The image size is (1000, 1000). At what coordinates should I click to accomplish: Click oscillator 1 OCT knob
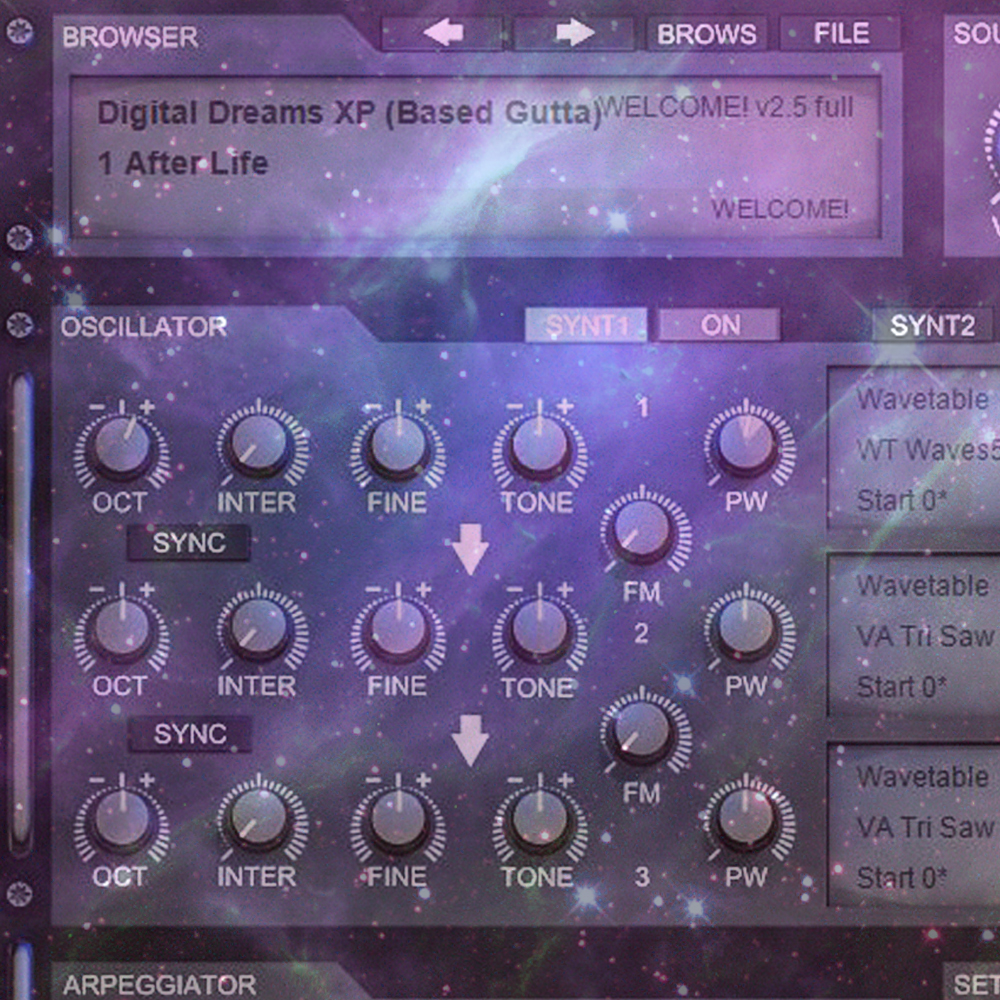122,447
